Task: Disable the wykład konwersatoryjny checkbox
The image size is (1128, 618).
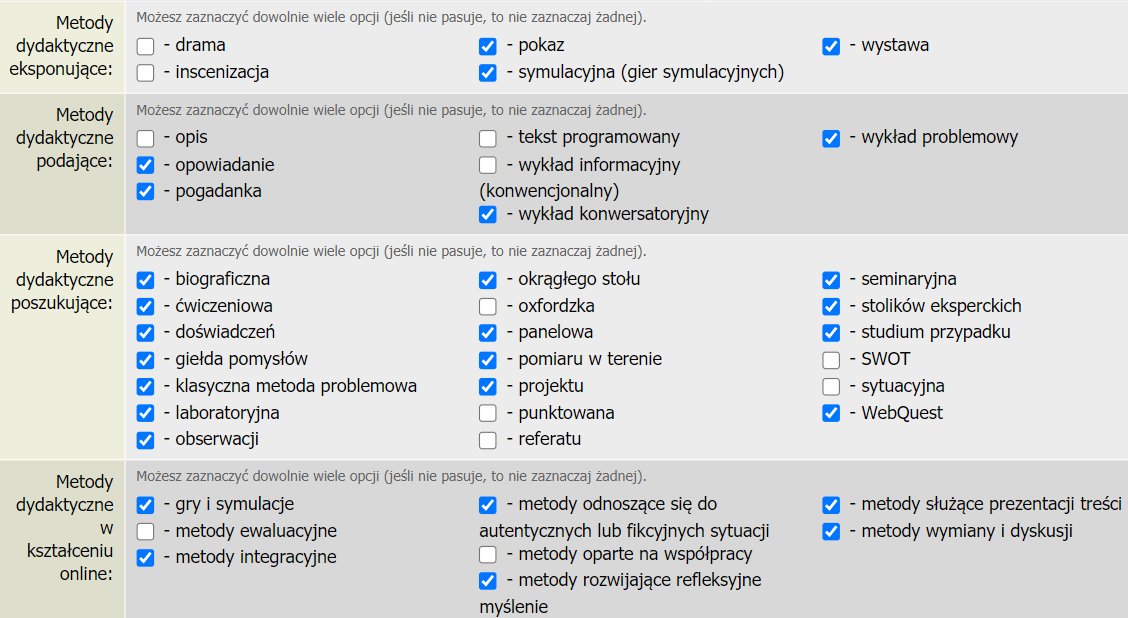Action: coord(488,214)
